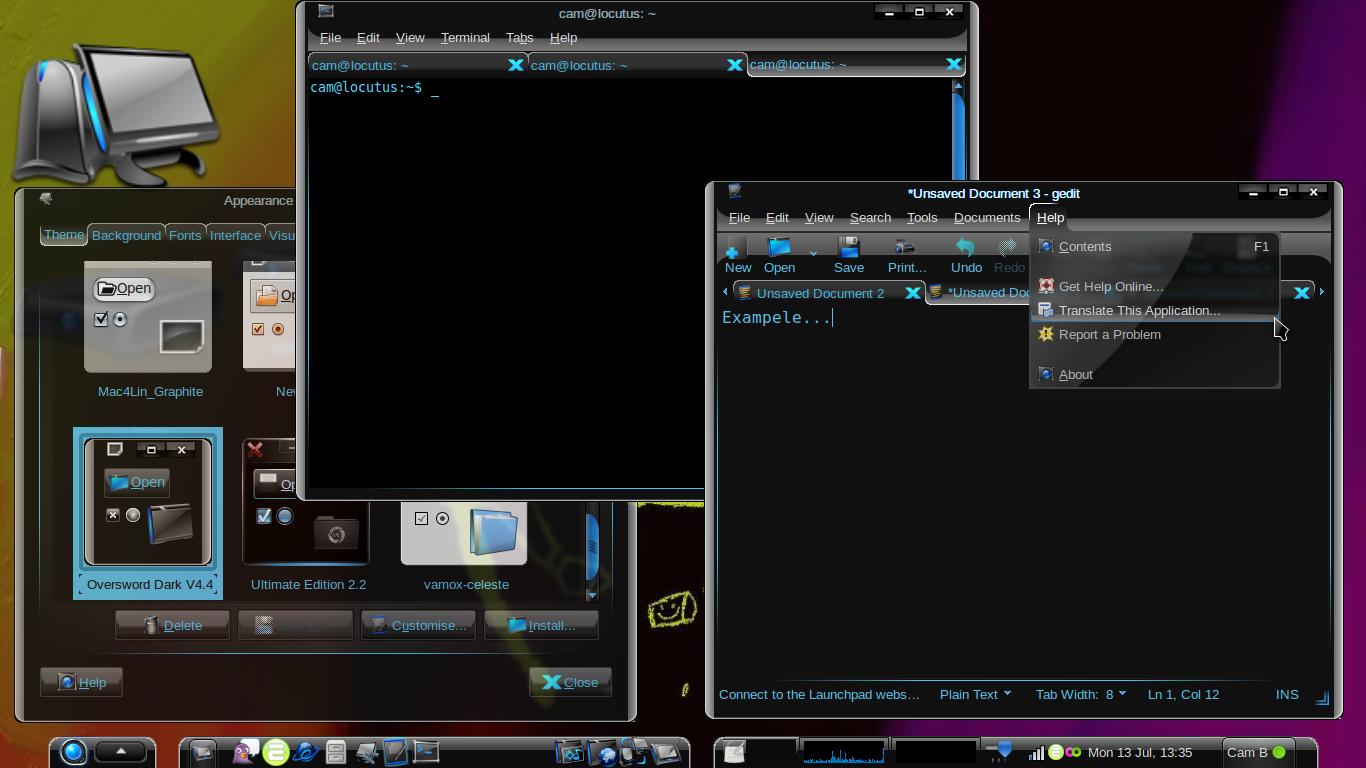
Task: Click scroll-down arrow of theme list
Action: tap(592, 595)
